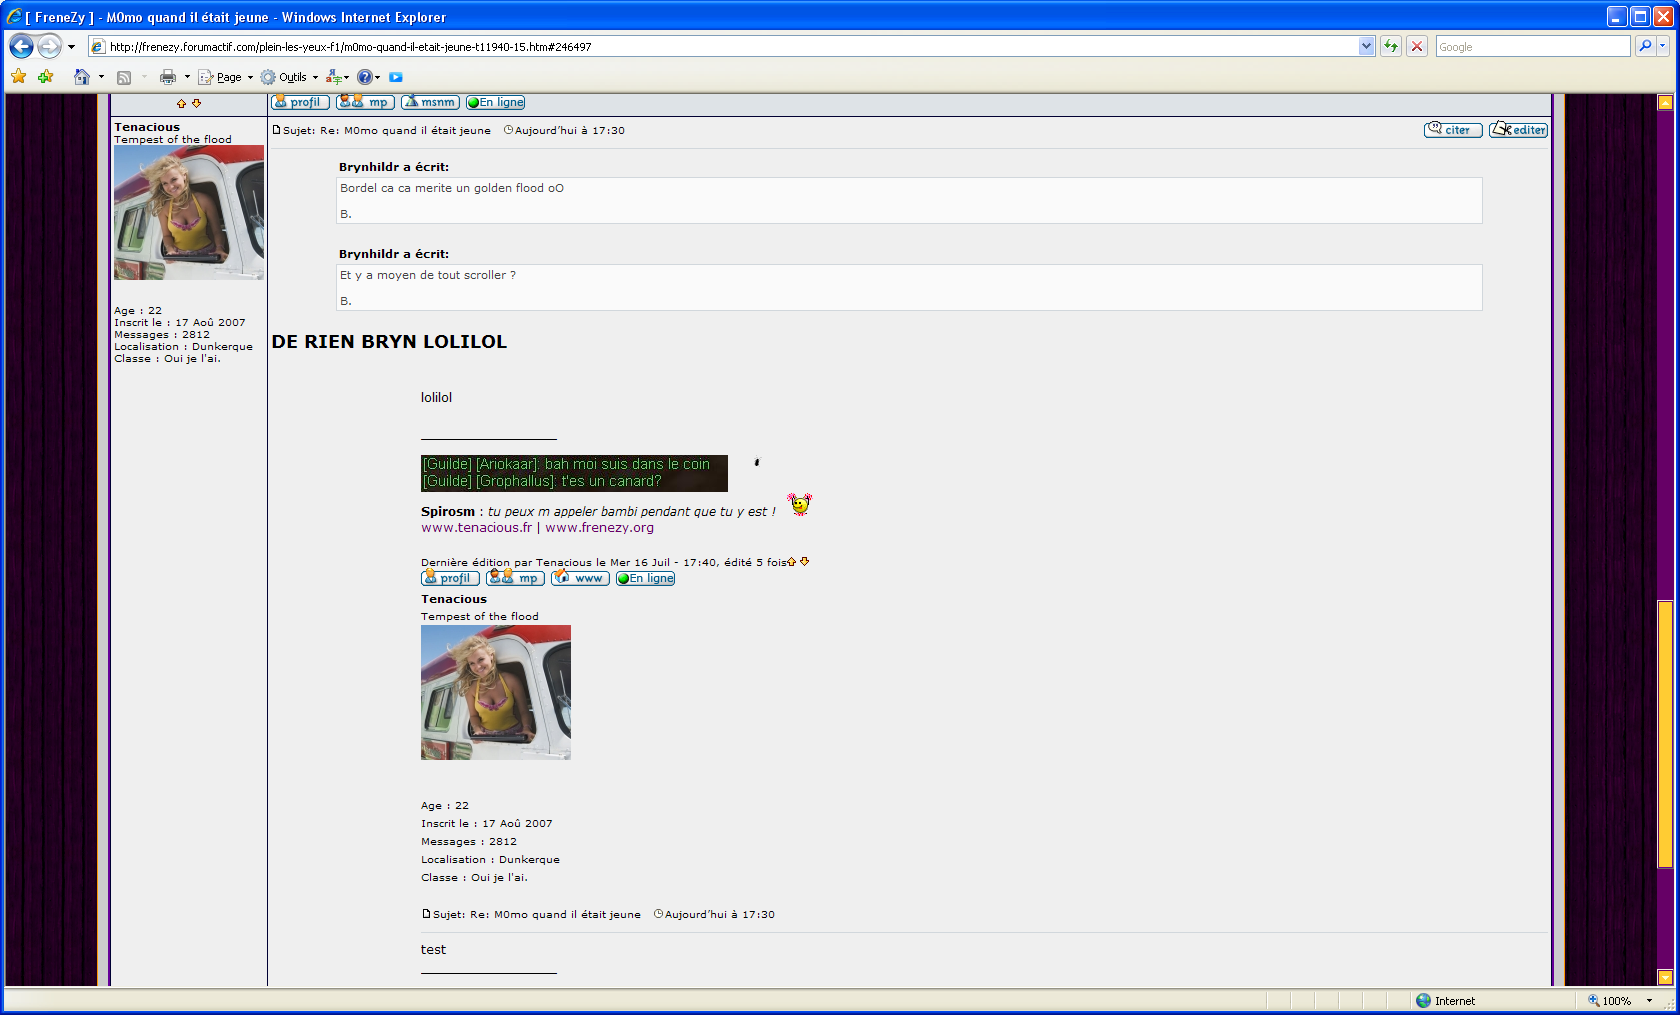Click the Print icon in toolbar

click(x=168, y=77)
